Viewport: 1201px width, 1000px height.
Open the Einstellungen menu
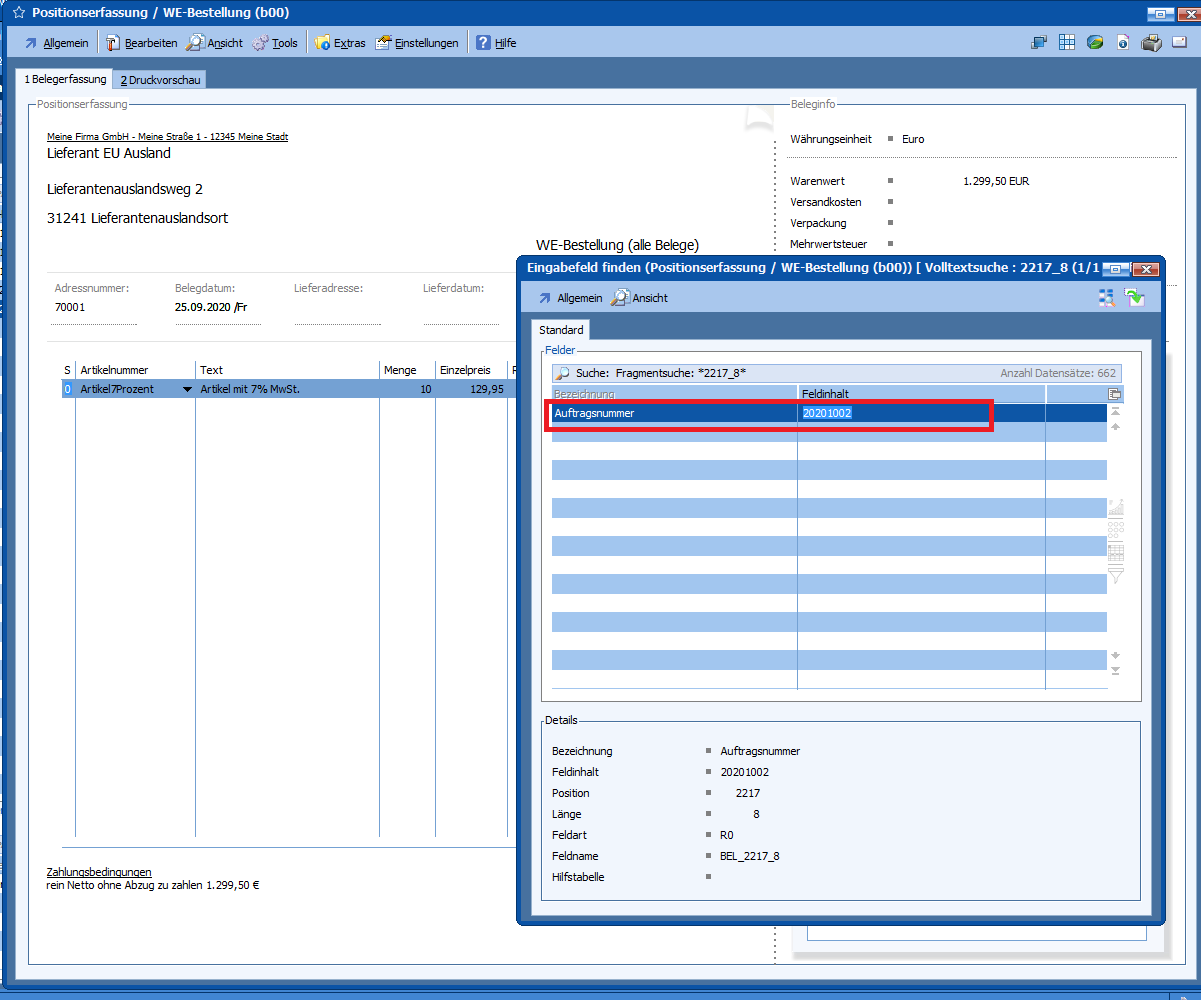pyautogui.click(x=417, y=43)
